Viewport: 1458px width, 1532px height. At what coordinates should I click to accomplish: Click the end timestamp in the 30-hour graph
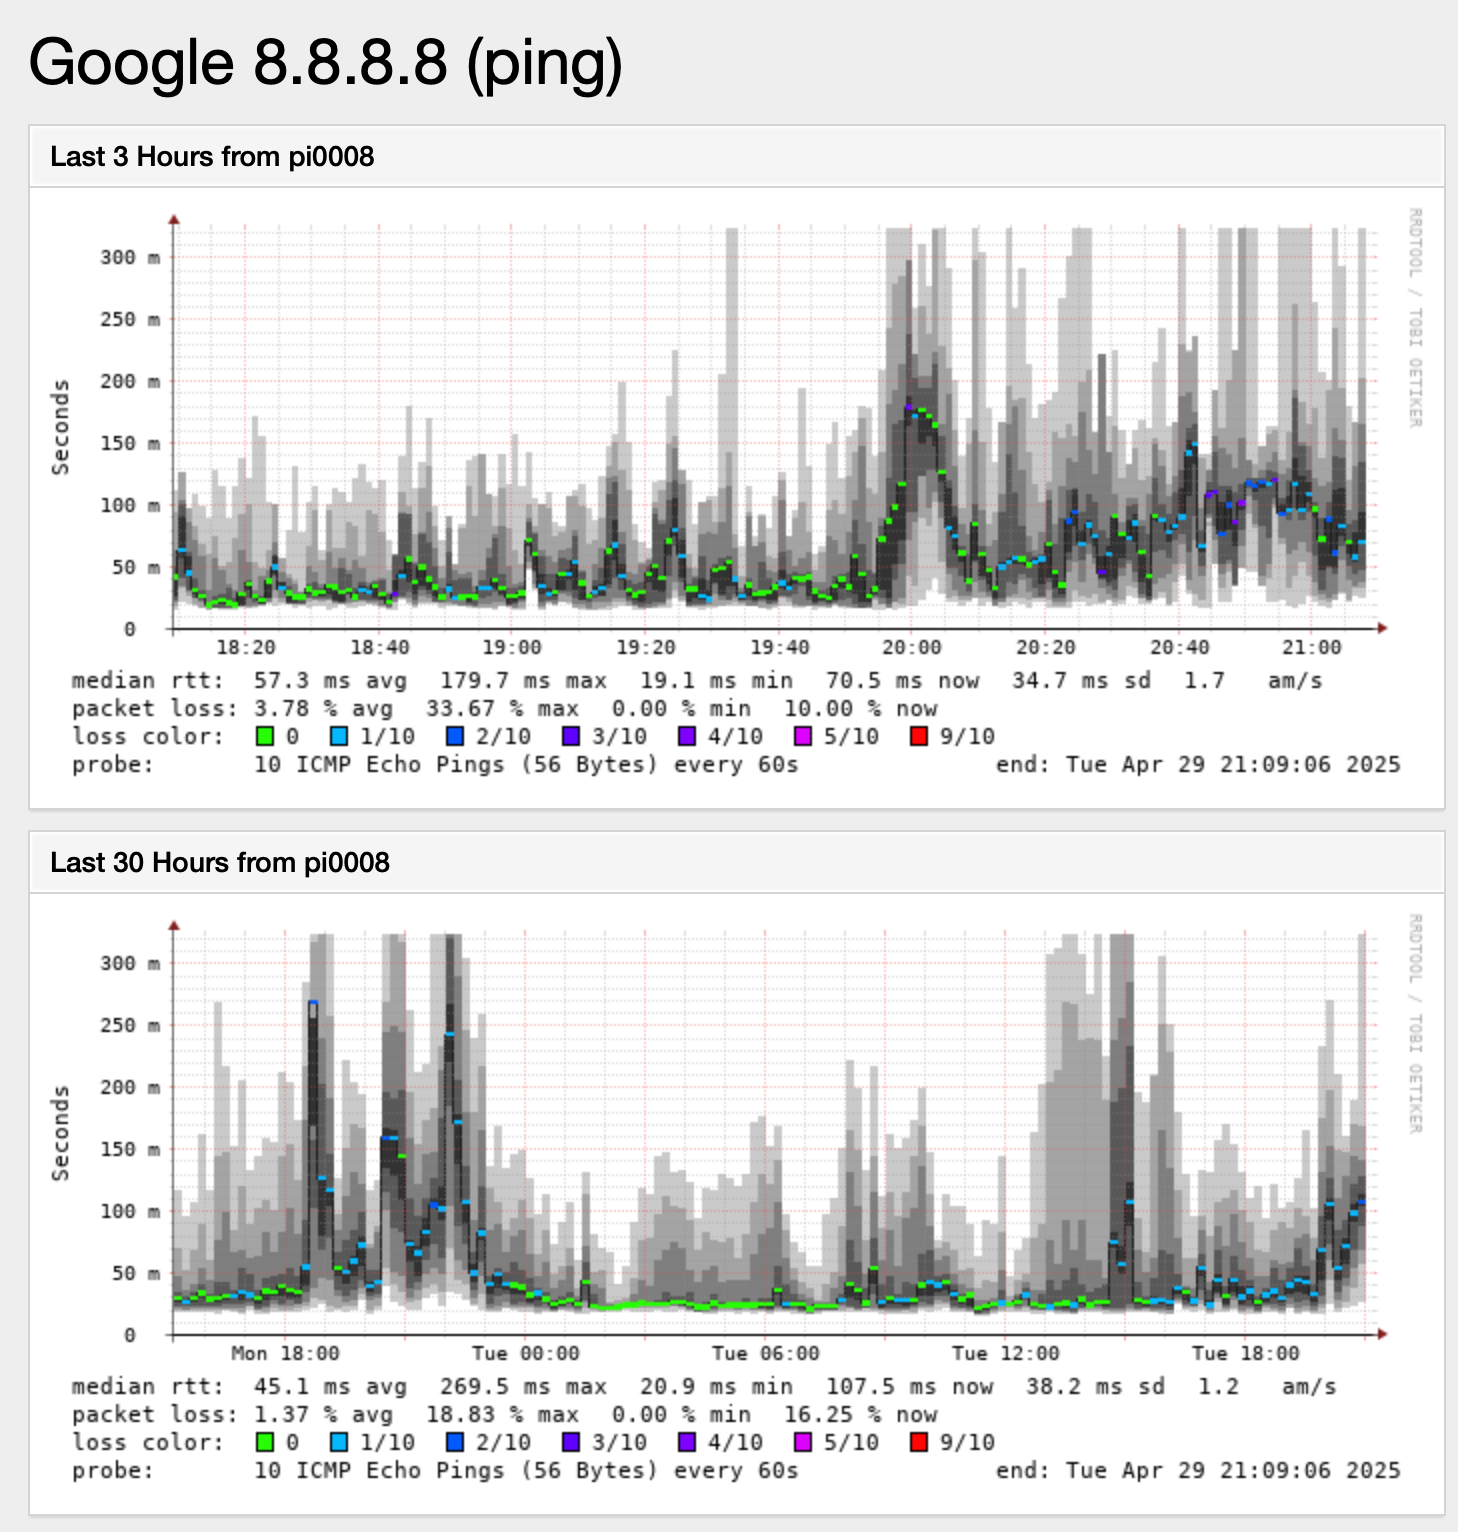pyautogui.click(x=1198, y=1471)
